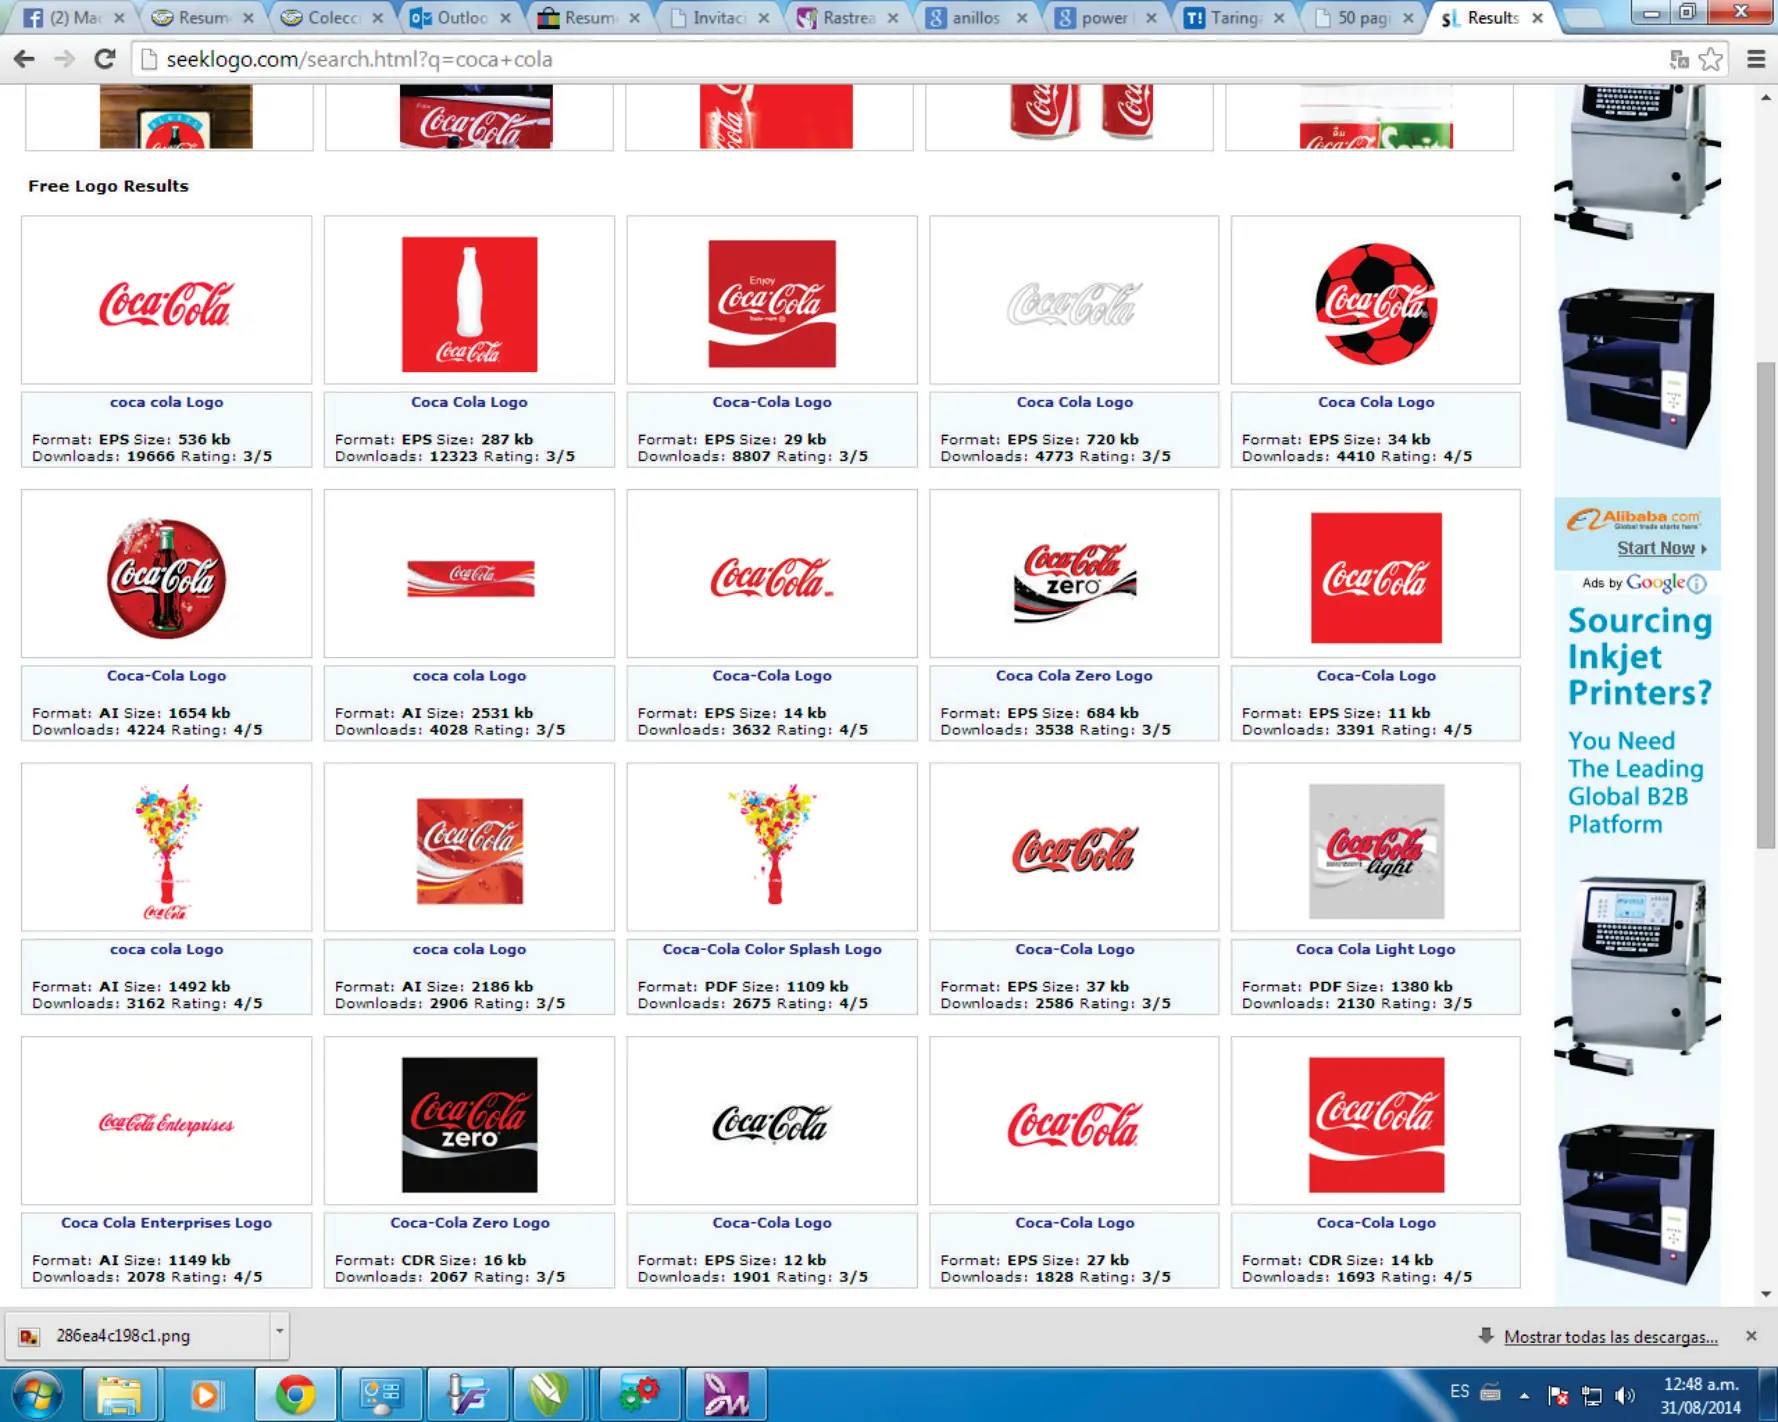Open the Chrome hamburger menu
1778x1422 pixels.
pos(1756,60)
